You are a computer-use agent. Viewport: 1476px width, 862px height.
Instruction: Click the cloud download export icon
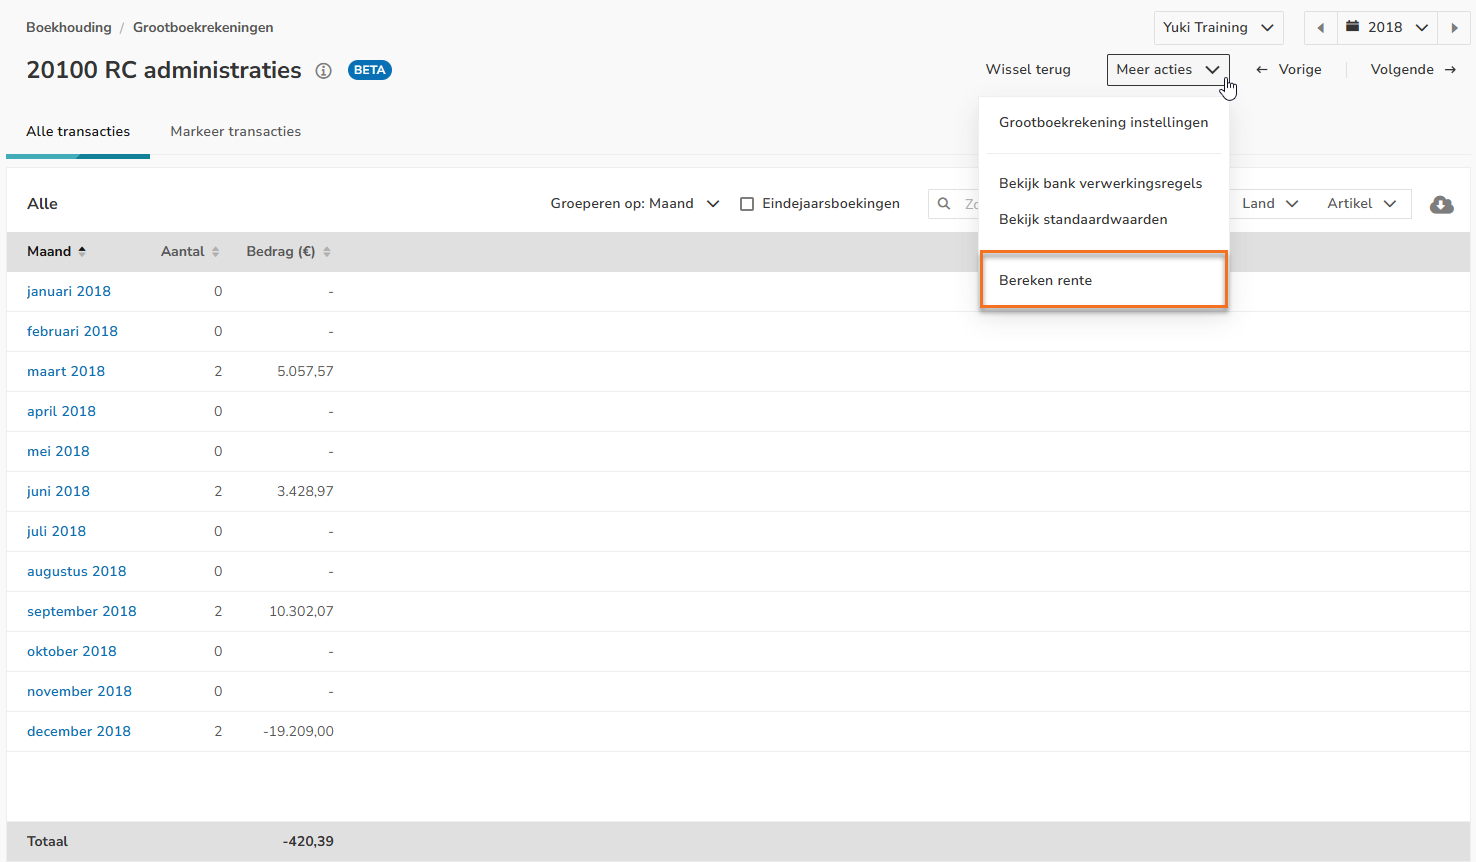point(1441,204)
